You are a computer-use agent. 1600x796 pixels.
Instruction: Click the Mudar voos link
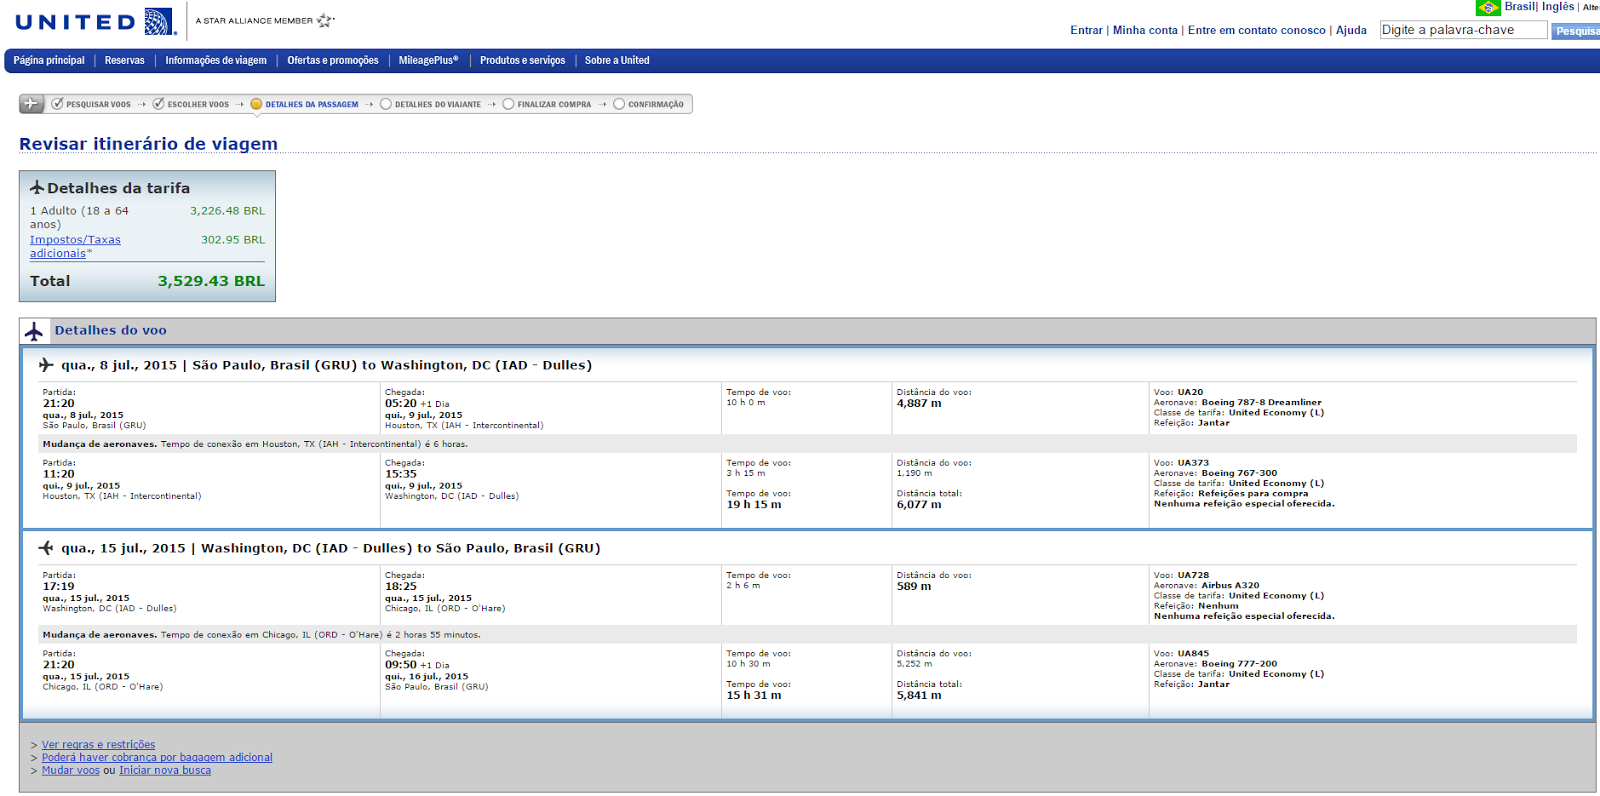71,771
